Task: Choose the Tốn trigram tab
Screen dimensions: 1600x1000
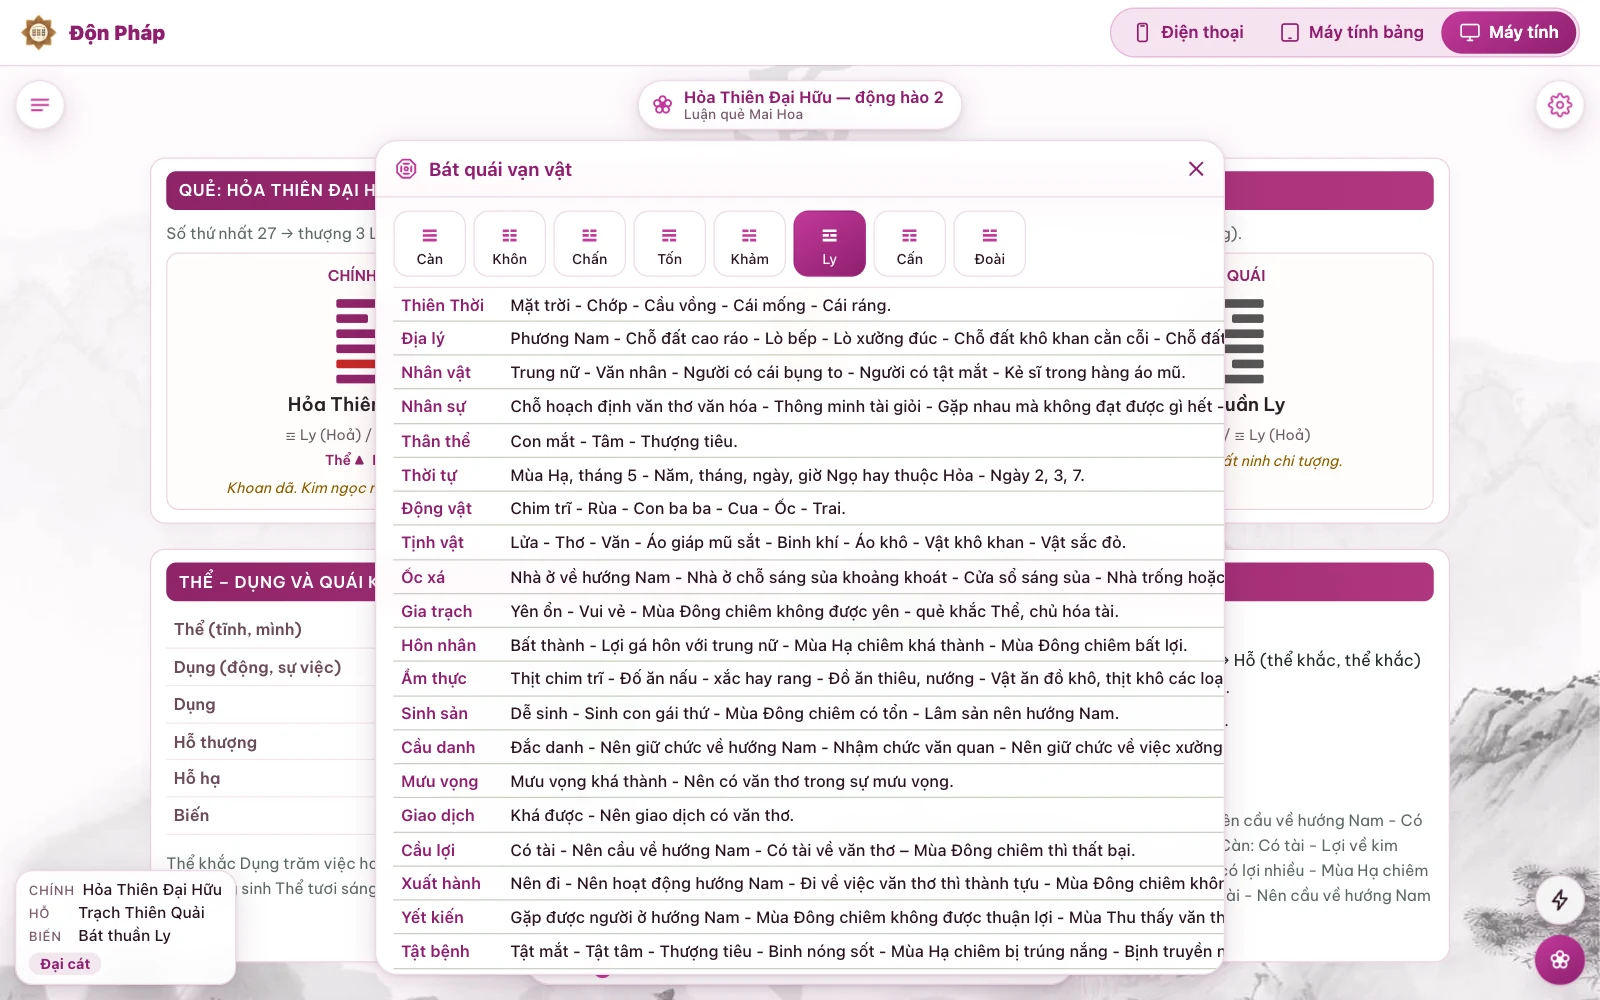Action: tap(670, 244)
